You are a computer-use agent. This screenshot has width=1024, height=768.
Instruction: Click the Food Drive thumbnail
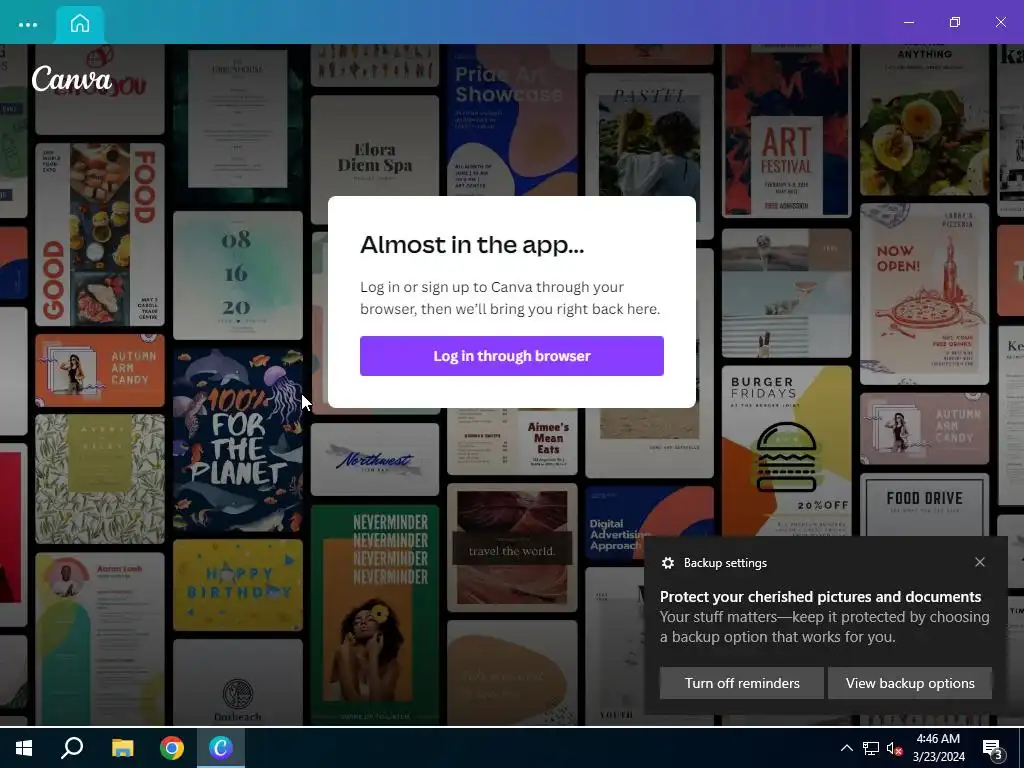(924, 504)
